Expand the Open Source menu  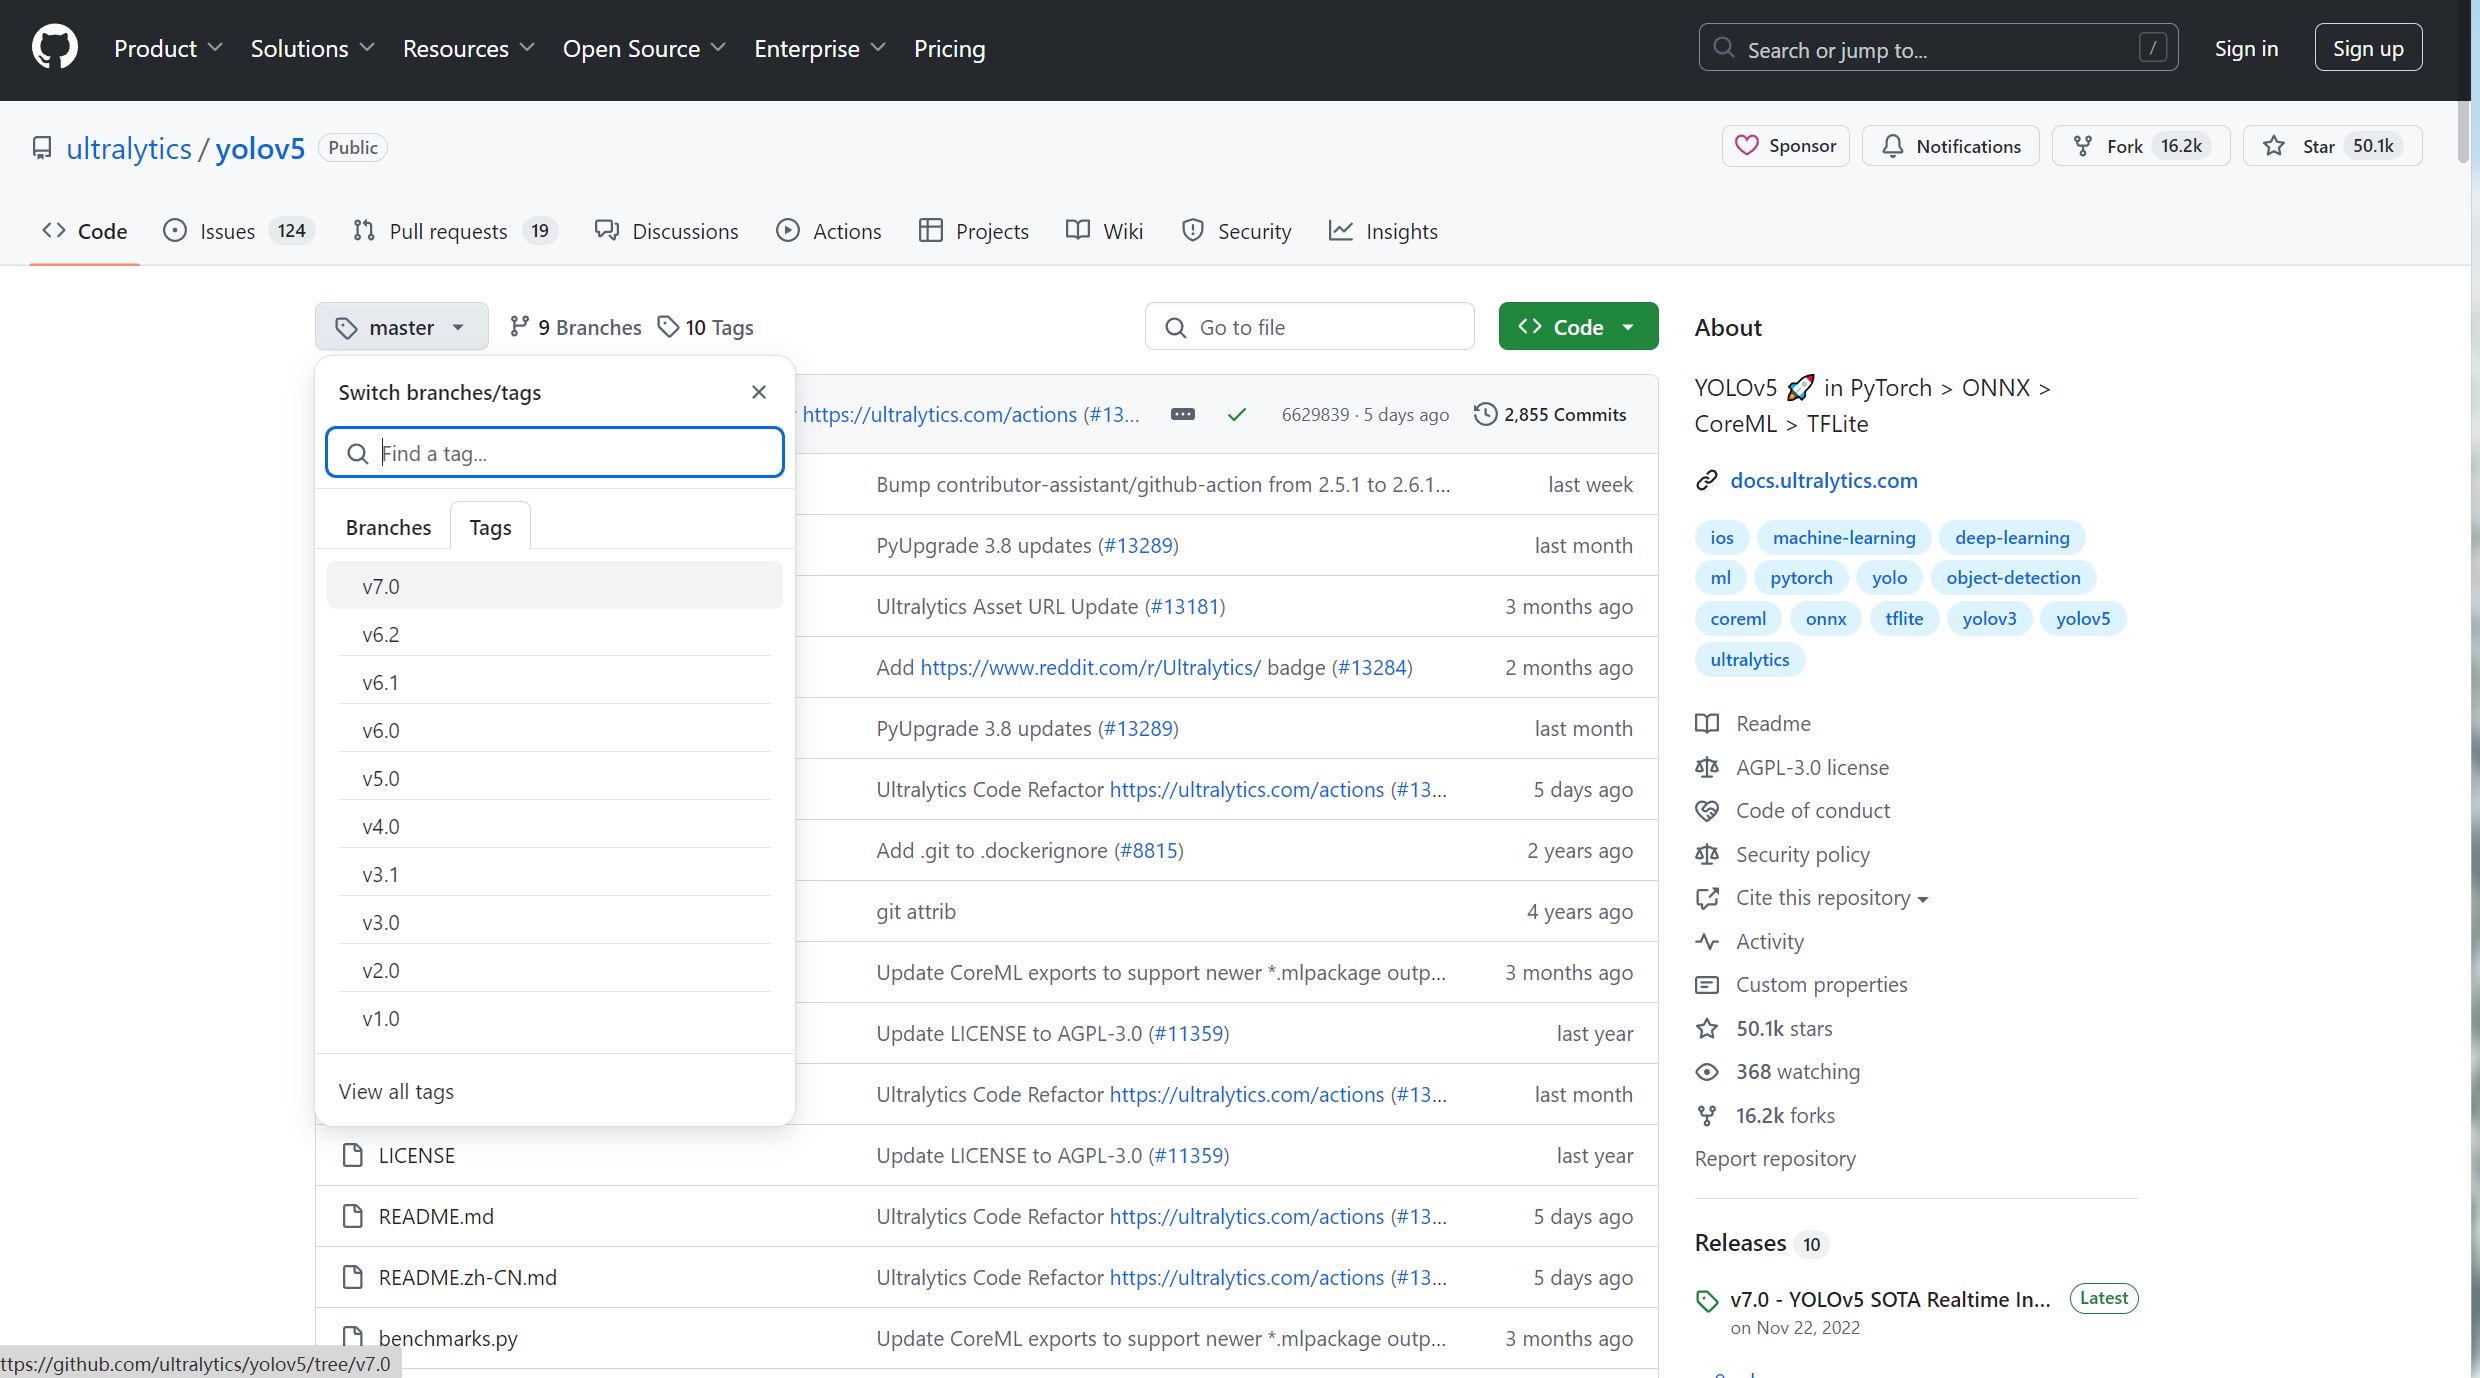click(x=644, y=48)
